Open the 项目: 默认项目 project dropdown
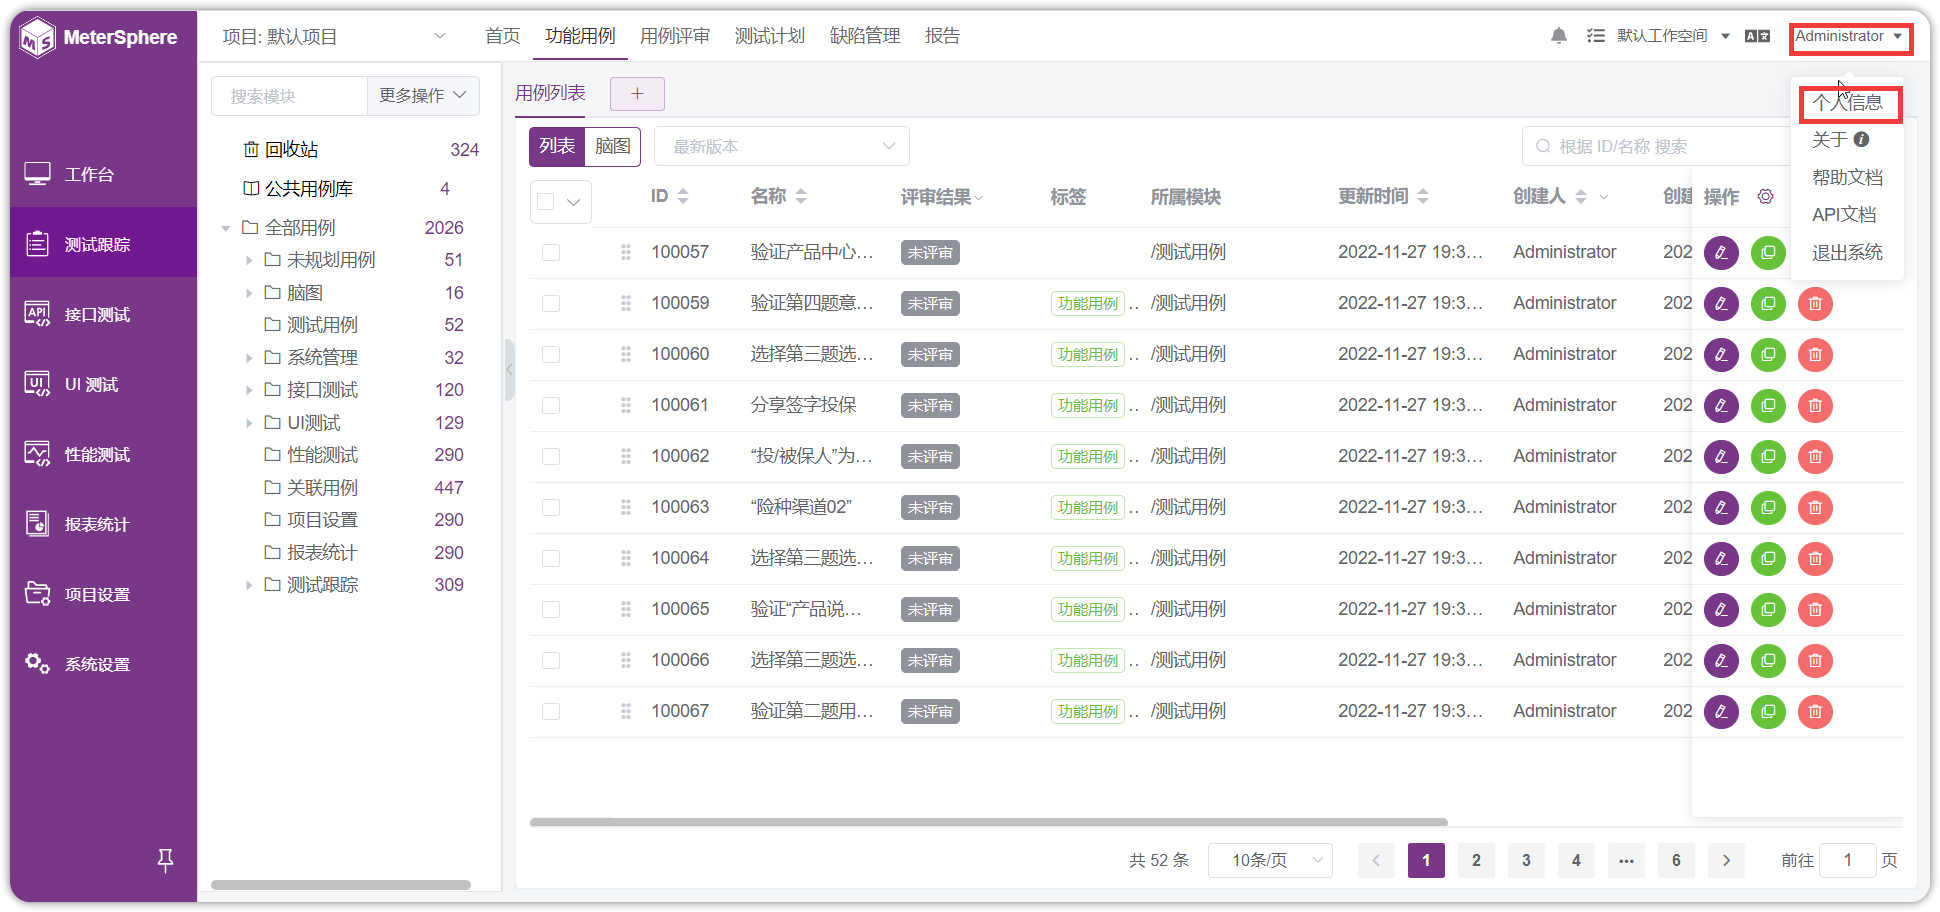 (x=334, y=37)
